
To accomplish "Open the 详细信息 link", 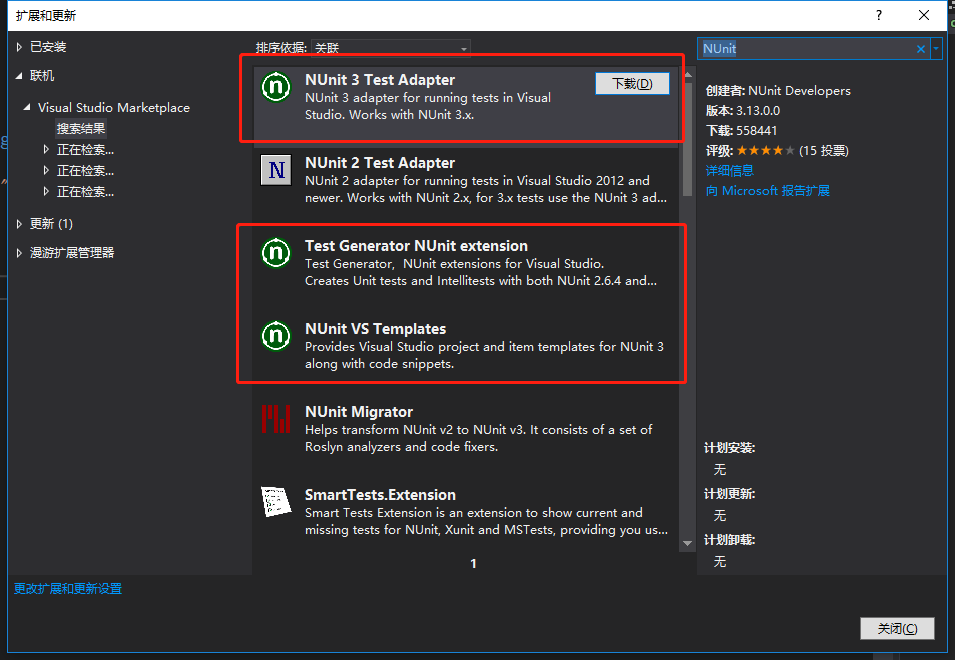I will coord(730,170).
